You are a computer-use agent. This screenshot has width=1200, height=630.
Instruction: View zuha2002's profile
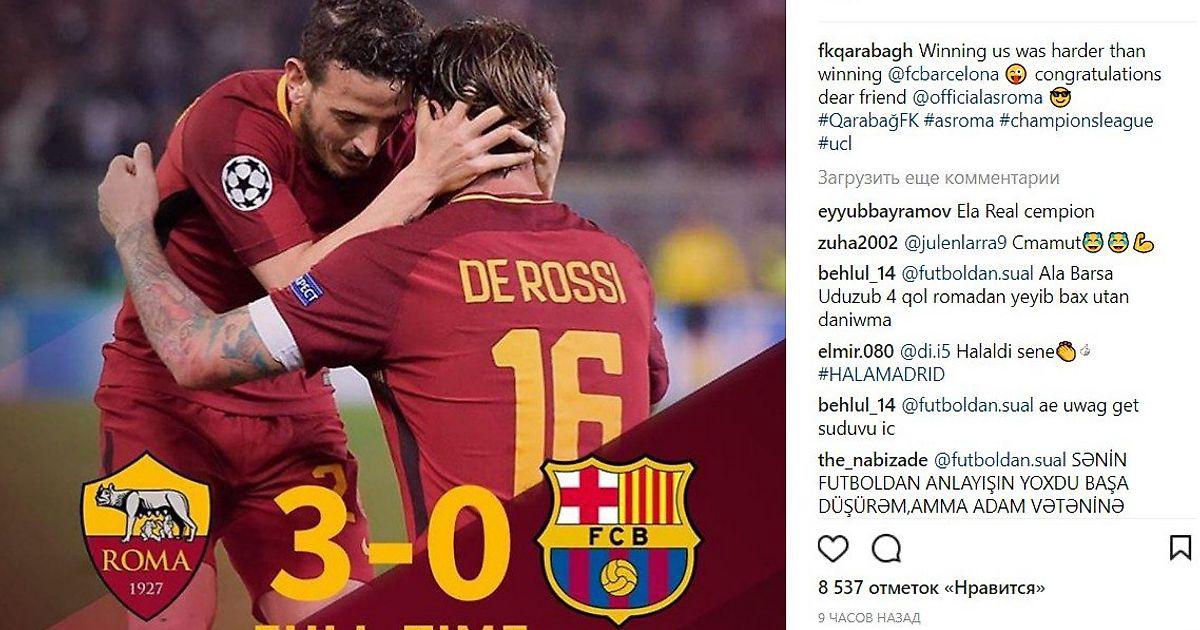point(858,243)
